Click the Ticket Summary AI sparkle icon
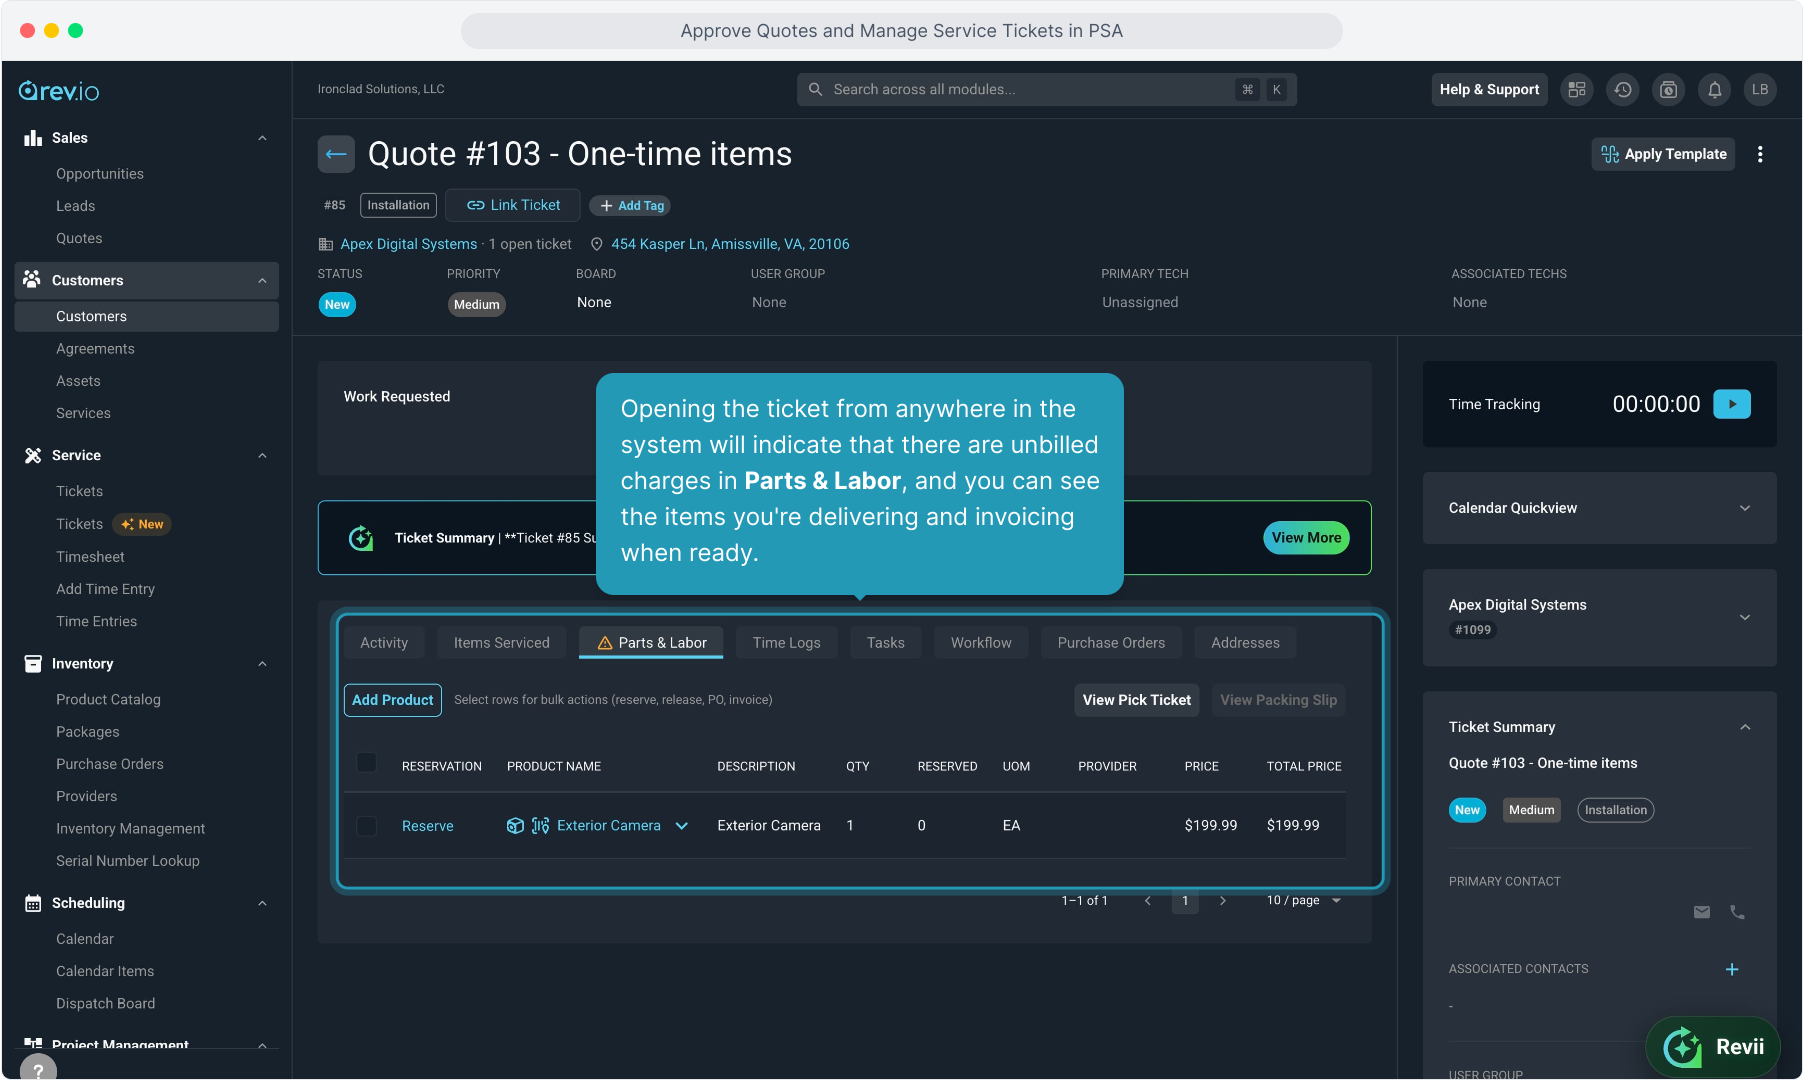 click(361, 538)
